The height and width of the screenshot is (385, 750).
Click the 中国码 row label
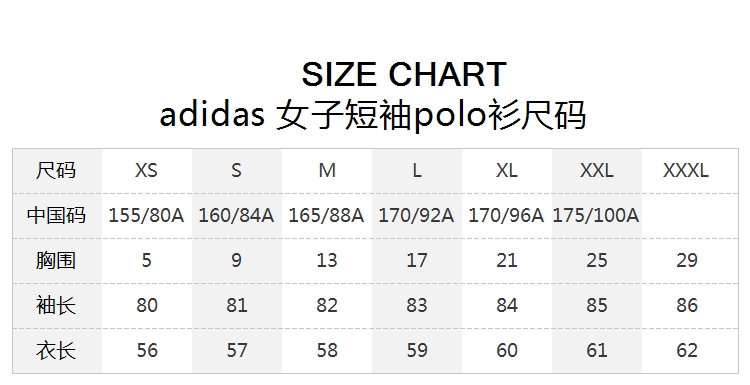pos(56,215)
